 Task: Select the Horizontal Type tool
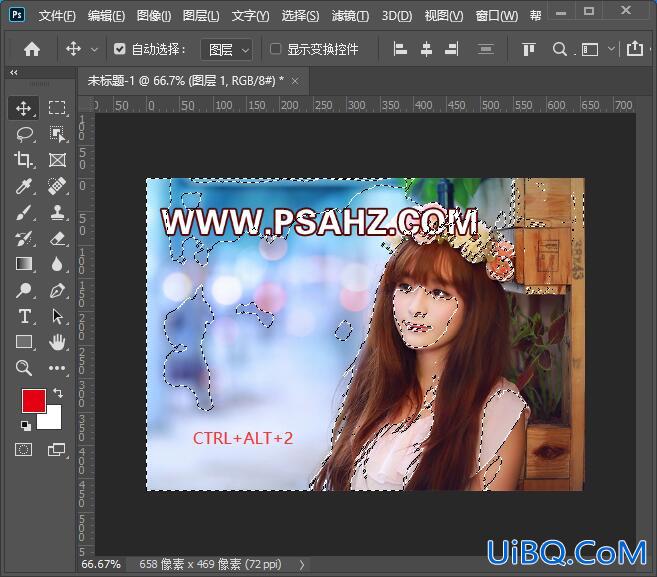[24, 316]
